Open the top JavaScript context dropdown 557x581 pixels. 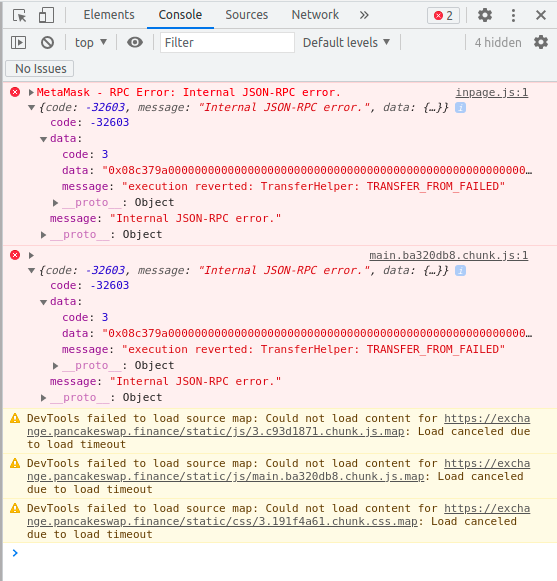[91, 43]
